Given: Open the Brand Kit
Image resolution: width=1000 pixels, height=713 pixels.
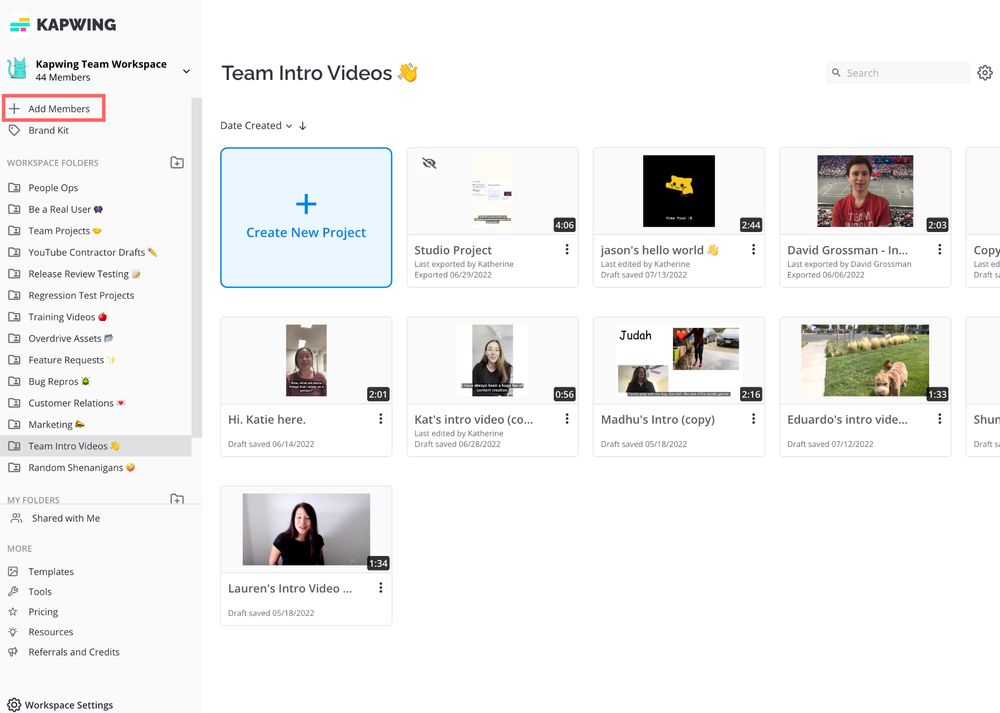Looking at the screenshot, I should click(45, 130).
